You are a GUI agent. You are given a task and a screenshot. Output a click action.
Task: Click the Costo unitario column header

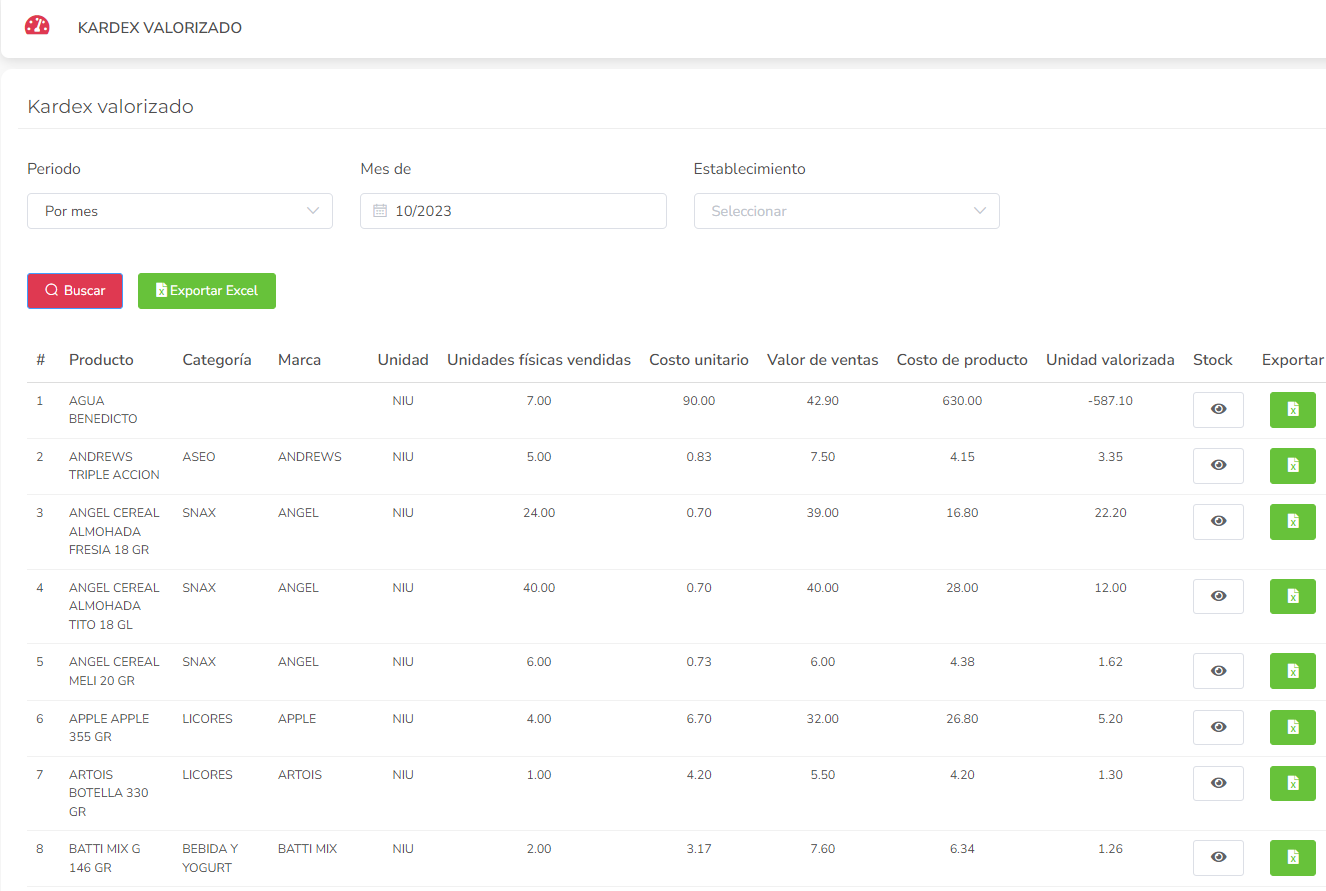(x=699, y=360)
